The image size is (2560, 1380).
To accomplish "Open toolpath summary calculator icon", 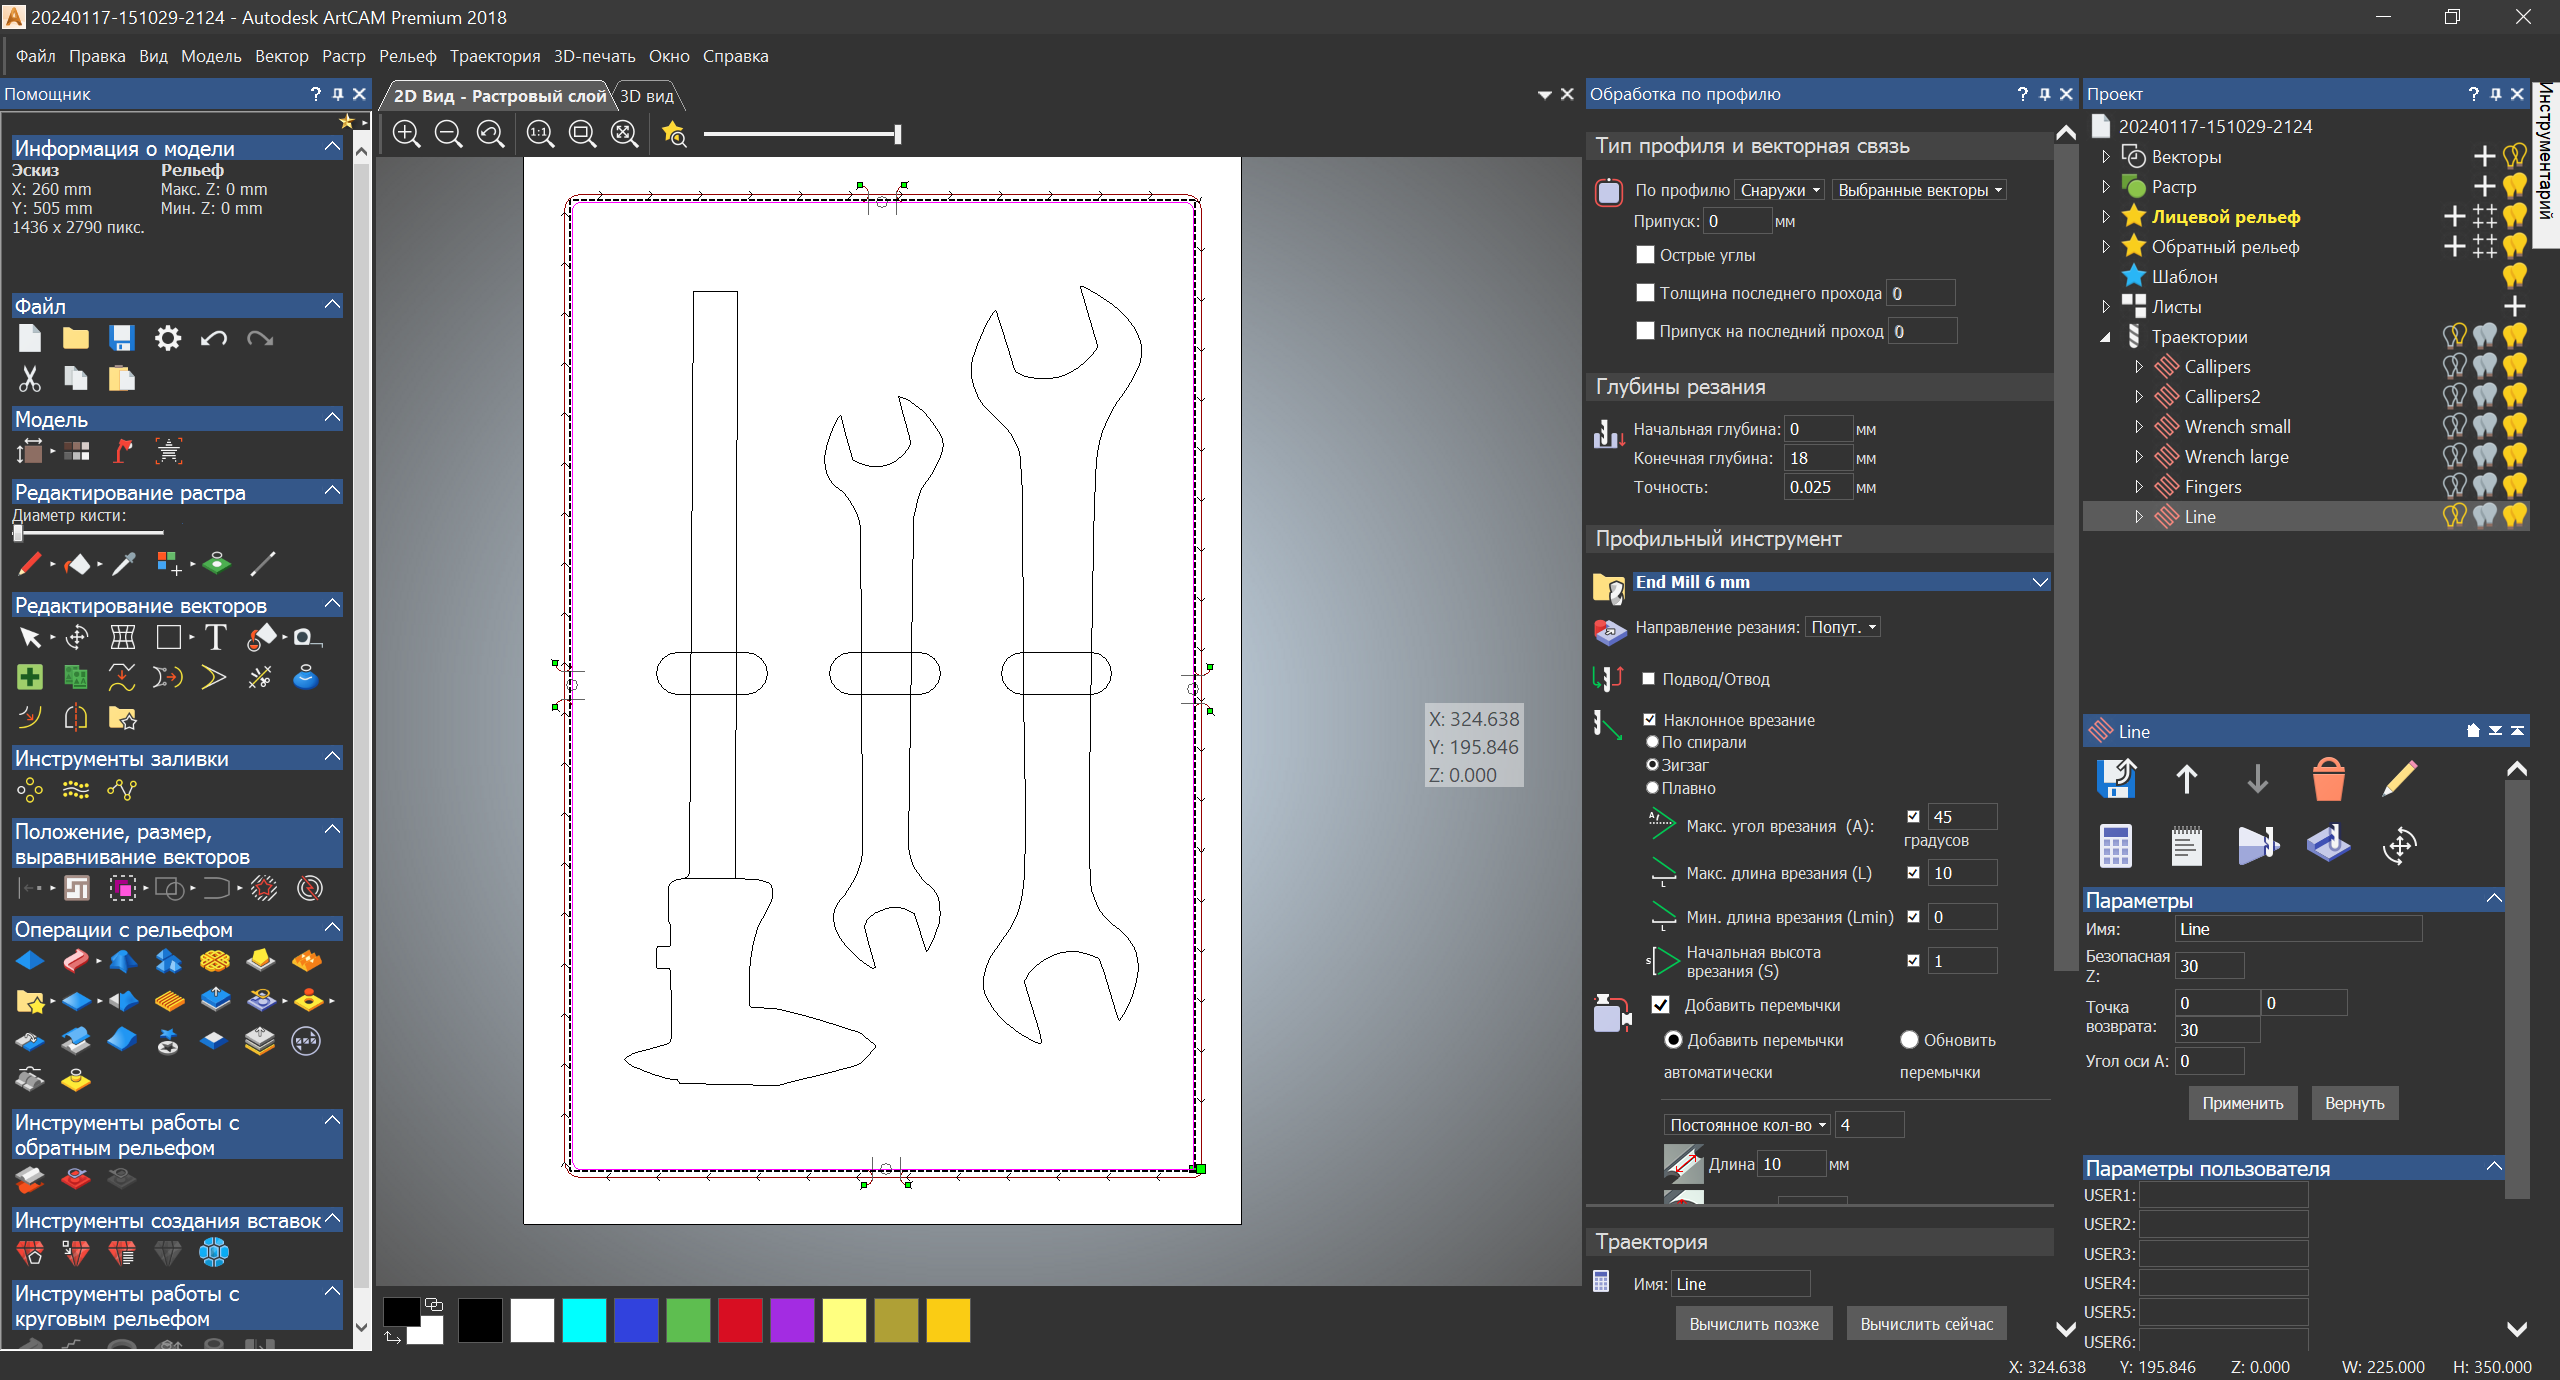I will click(2115, 846).
